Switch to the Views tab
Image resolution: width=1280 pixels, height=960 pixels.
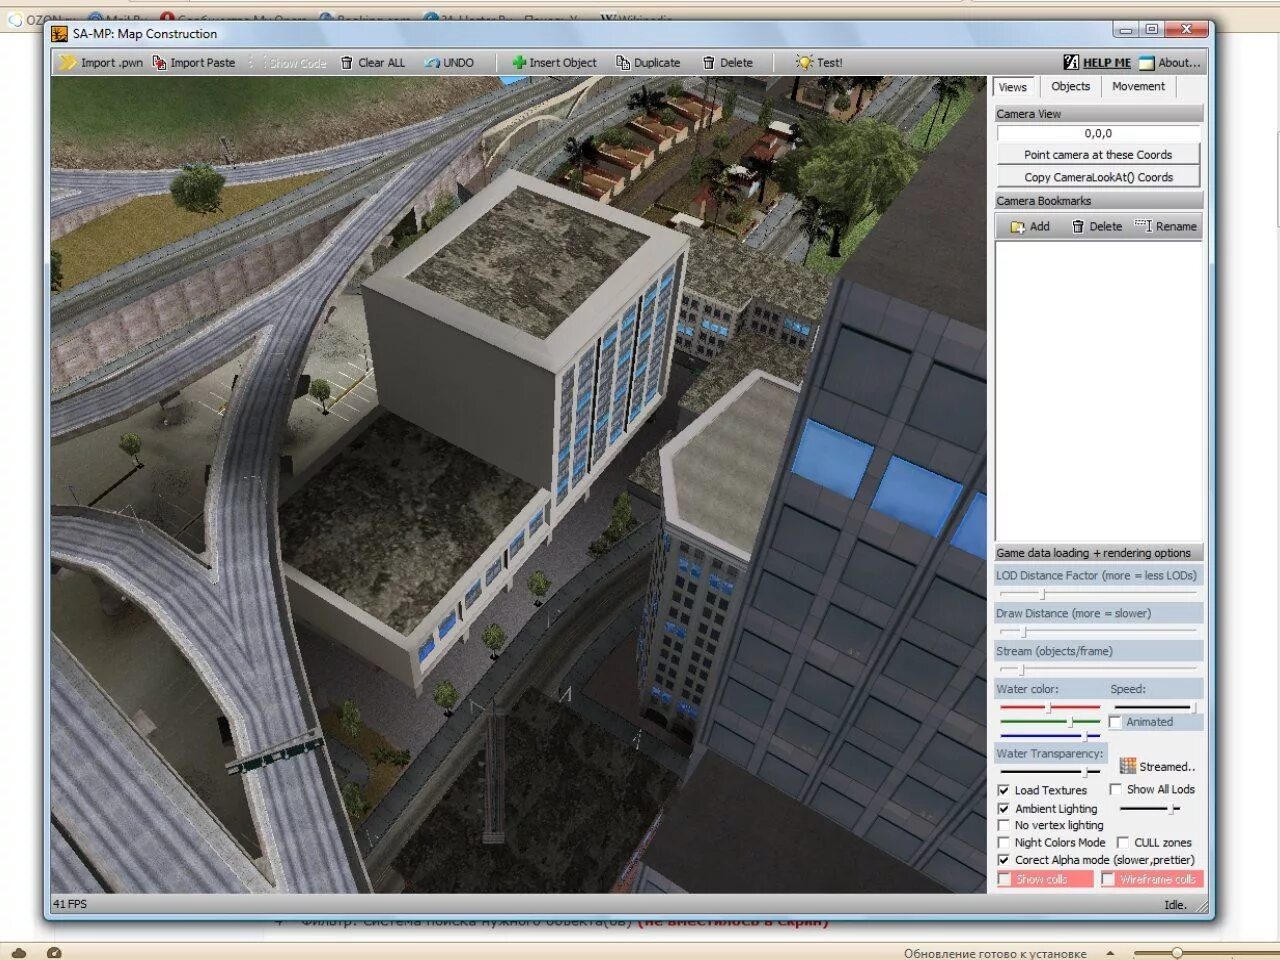click(x=1013, y=87)
